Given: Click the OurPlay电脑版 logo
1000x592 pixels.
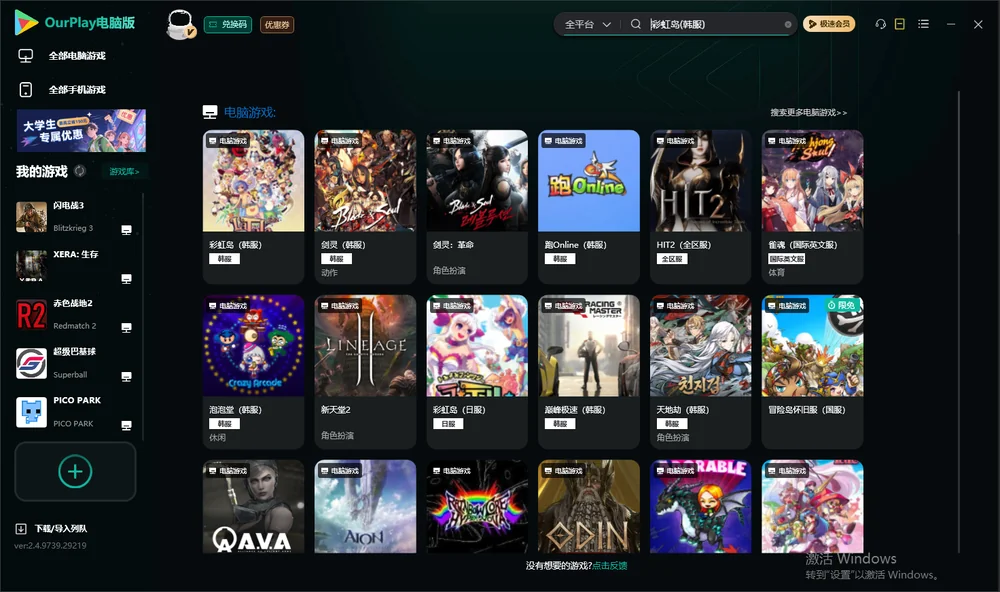Looking at the screenshot, I should 75,23.
